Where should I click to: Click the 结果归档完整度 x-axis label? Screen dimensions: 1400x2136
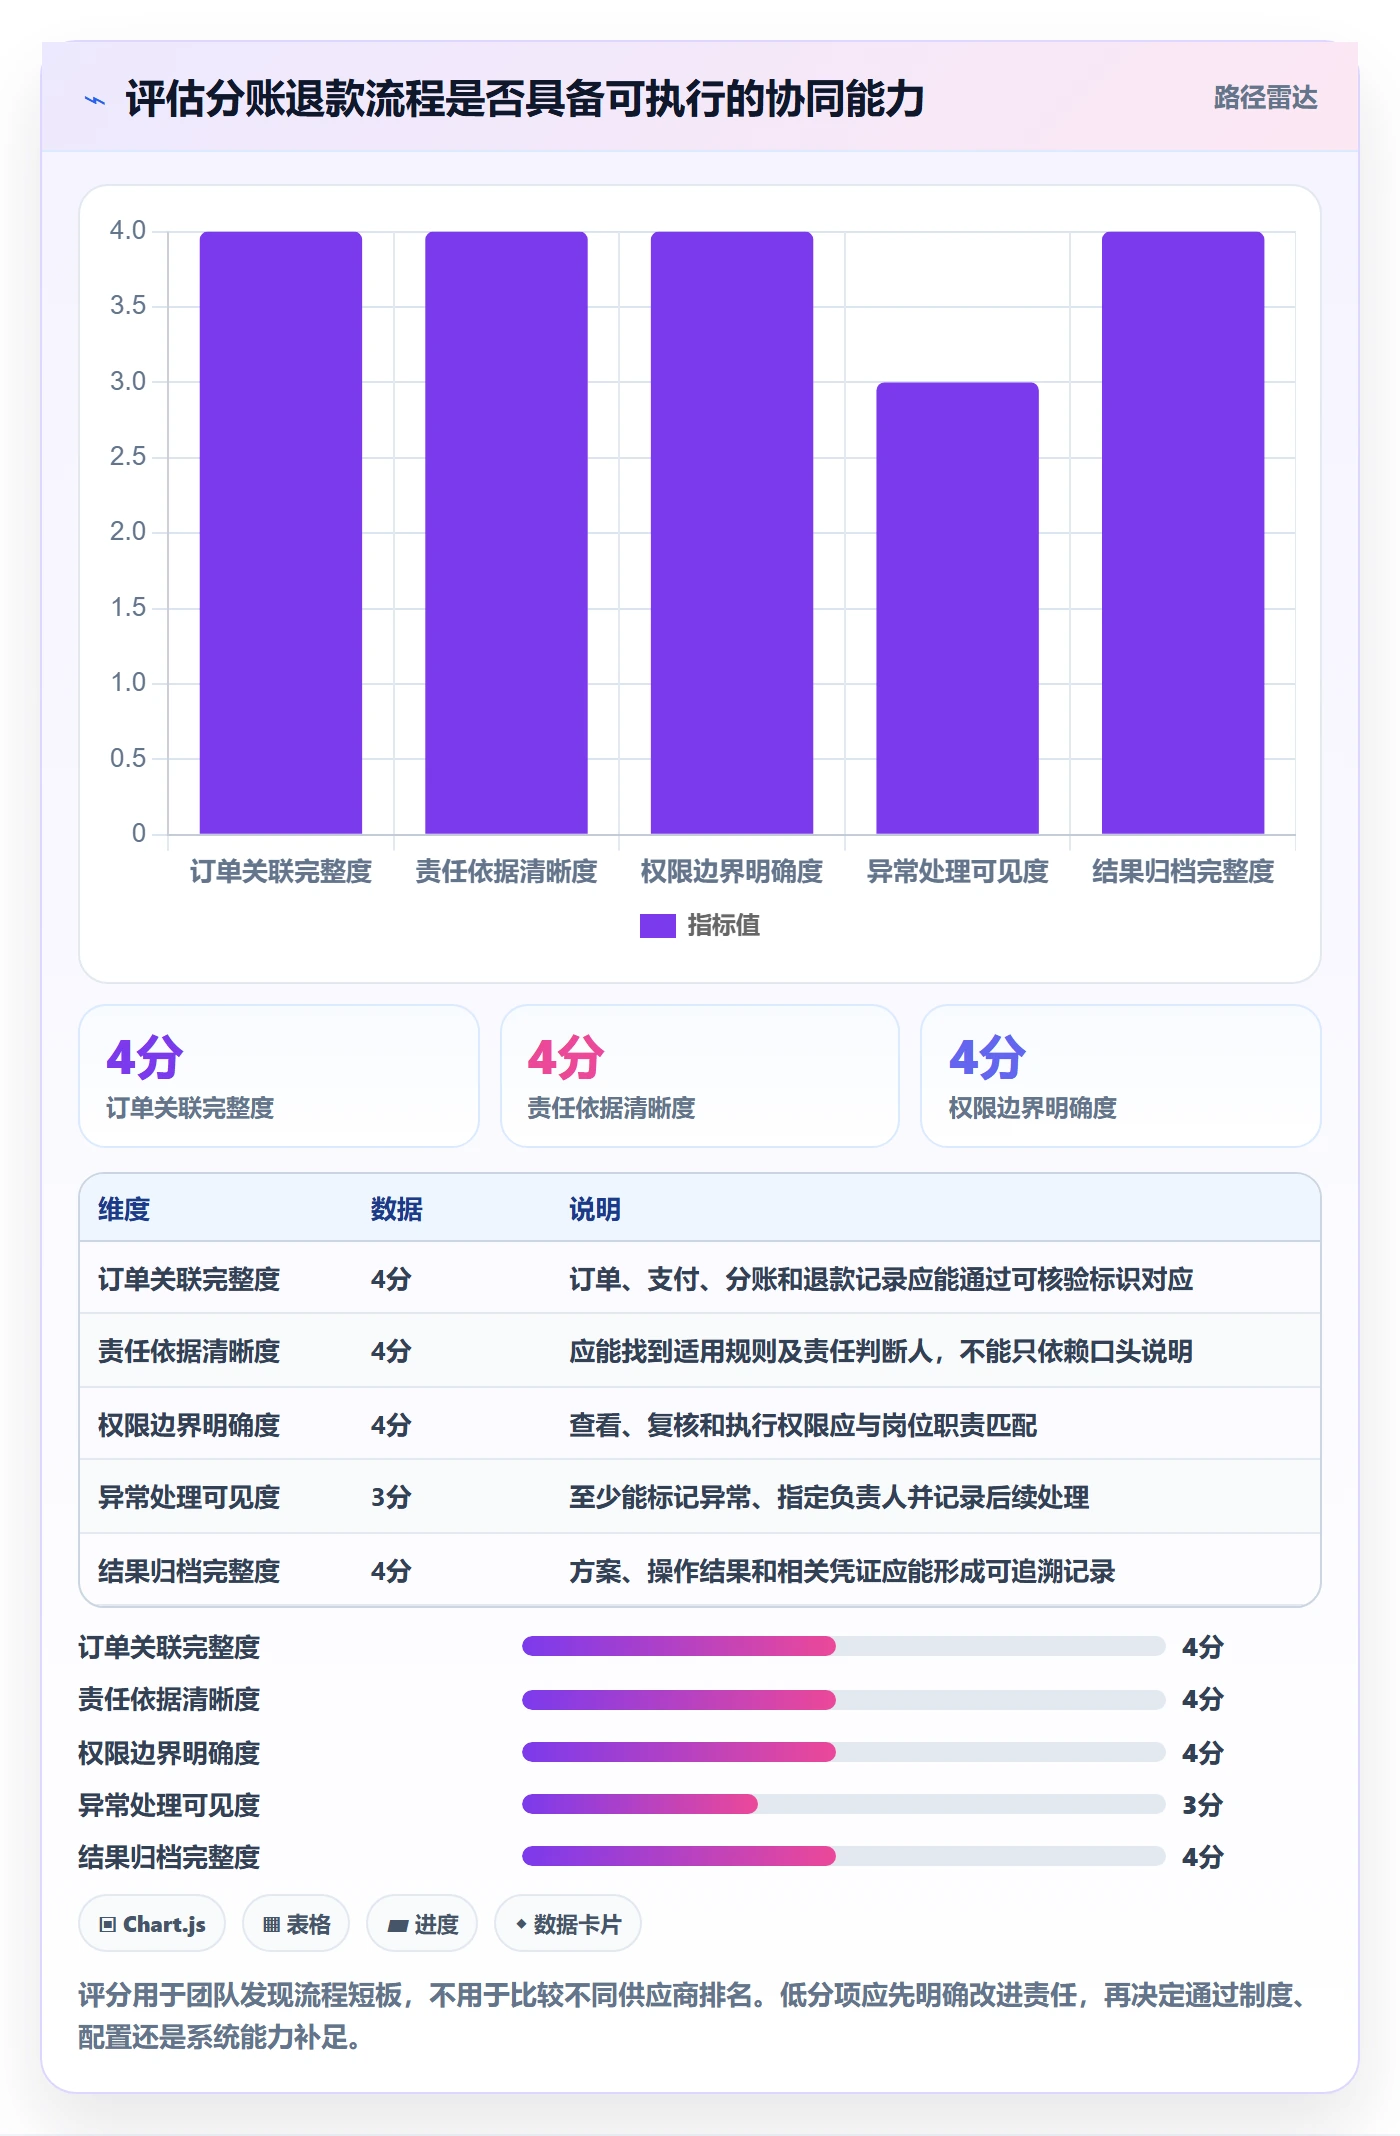pos(1183,872)
